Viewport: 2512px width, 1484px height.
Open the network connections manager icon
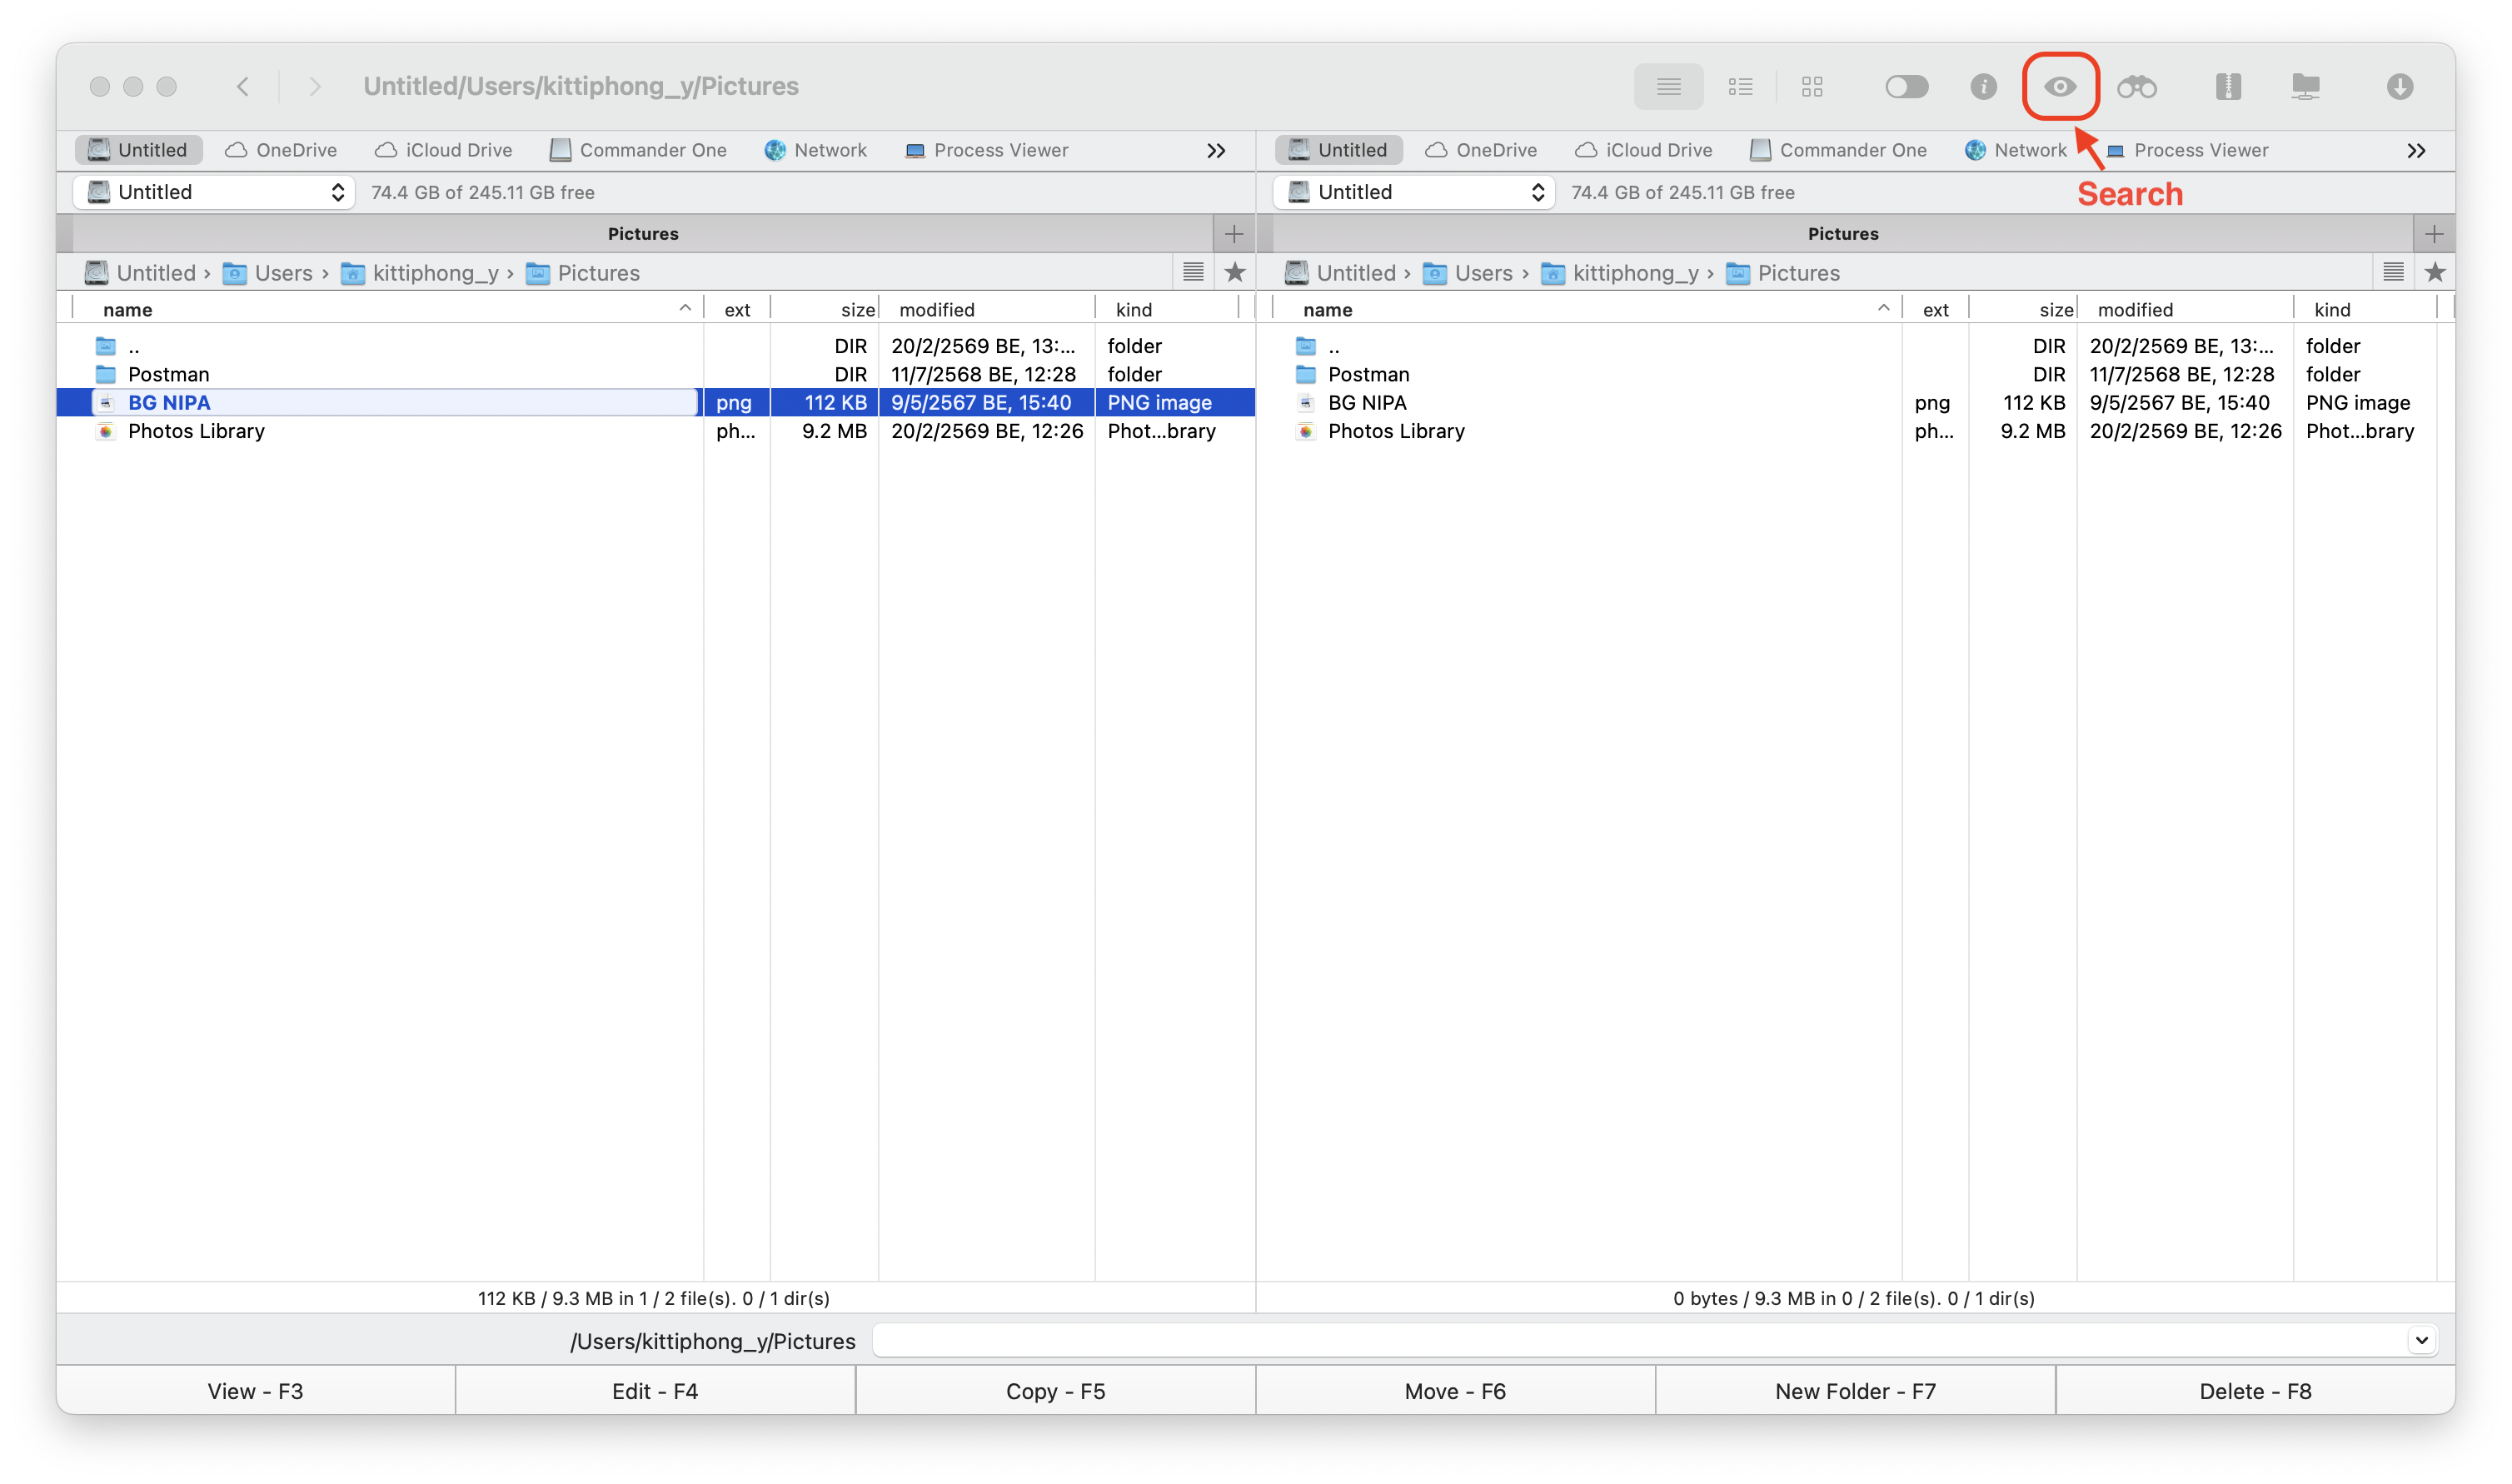[2305, 87]
